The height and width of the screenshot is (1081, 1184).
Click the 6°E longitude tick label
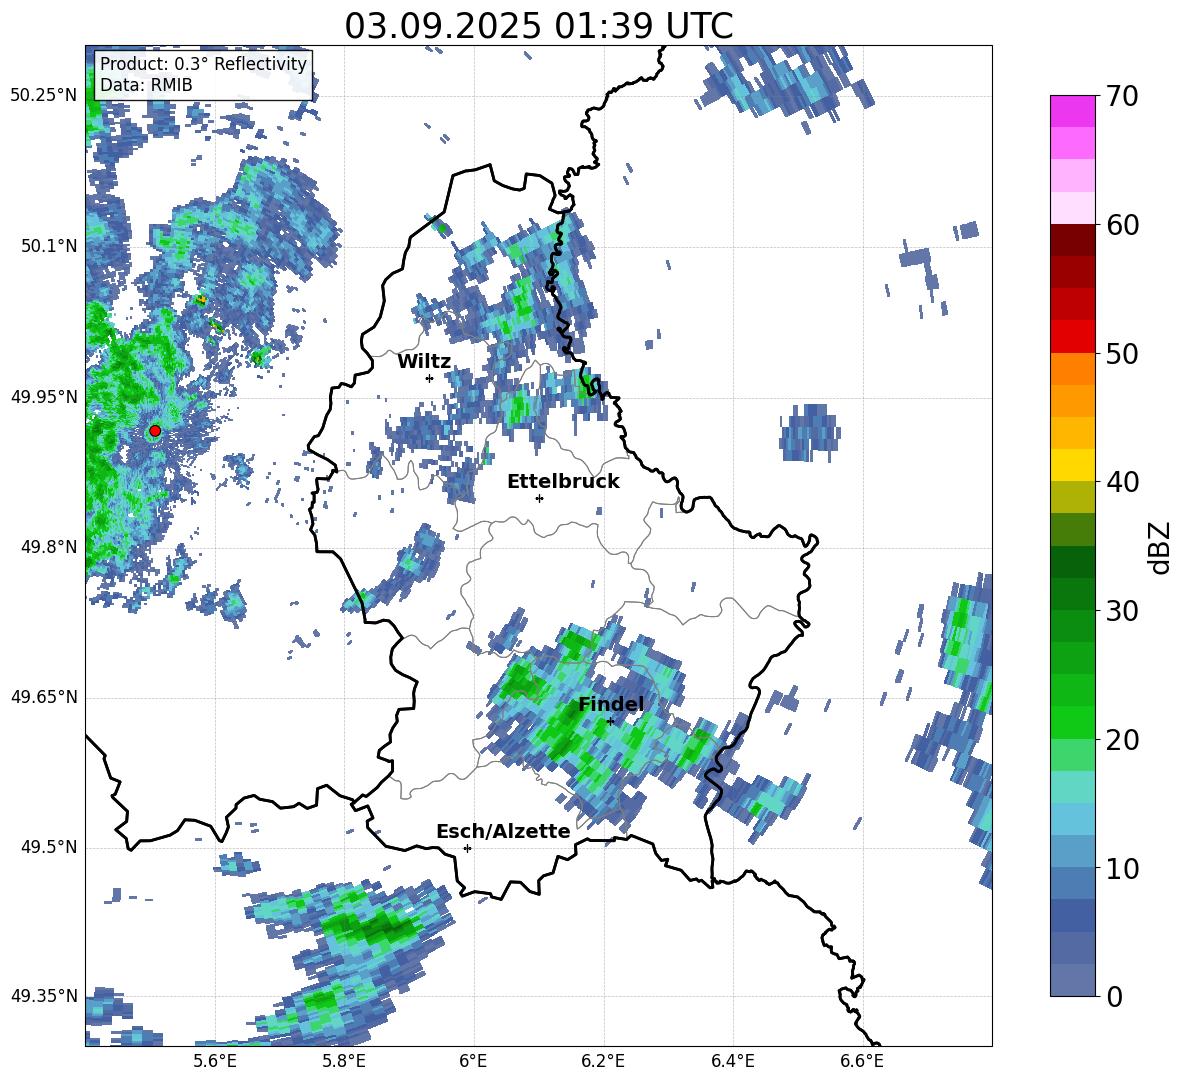pos(473,1061)
